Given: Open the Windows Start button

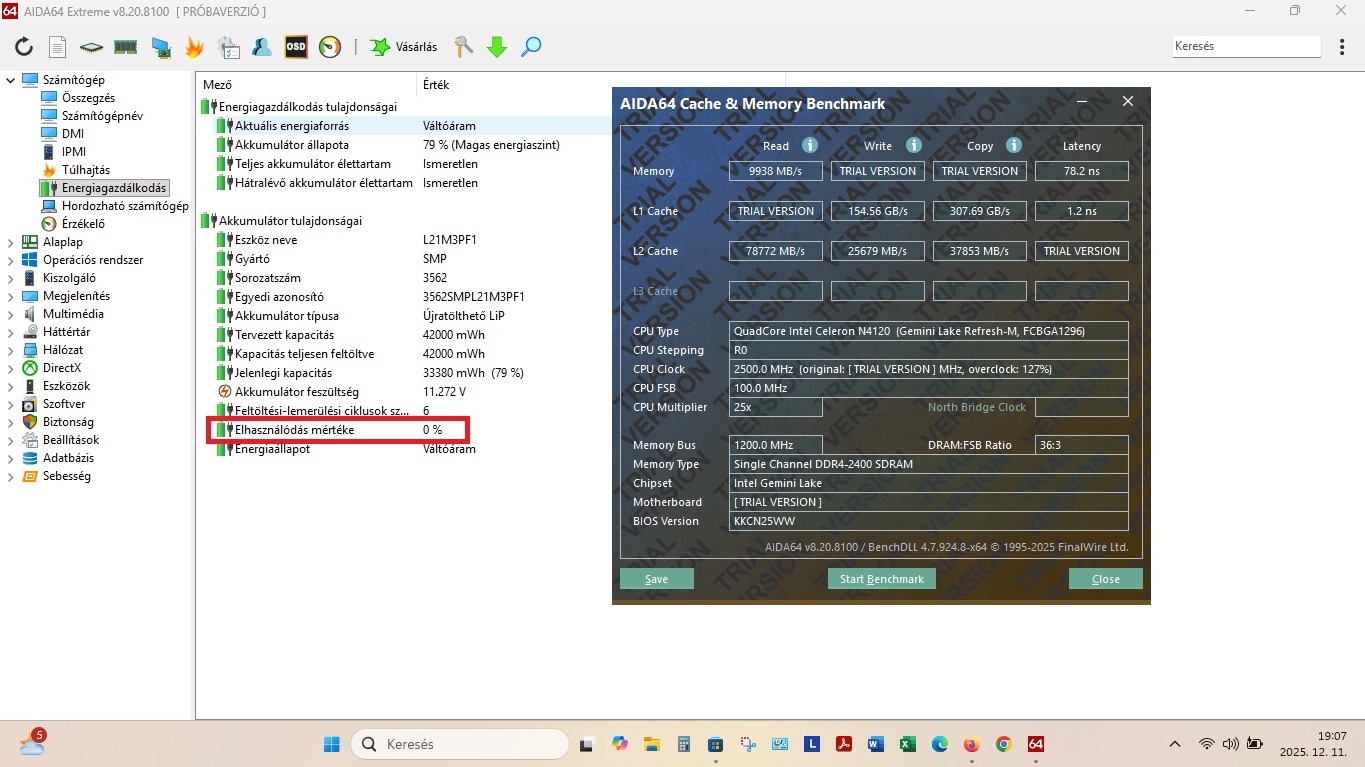Looking at the screenshot, I should click(x=330, y=744).
